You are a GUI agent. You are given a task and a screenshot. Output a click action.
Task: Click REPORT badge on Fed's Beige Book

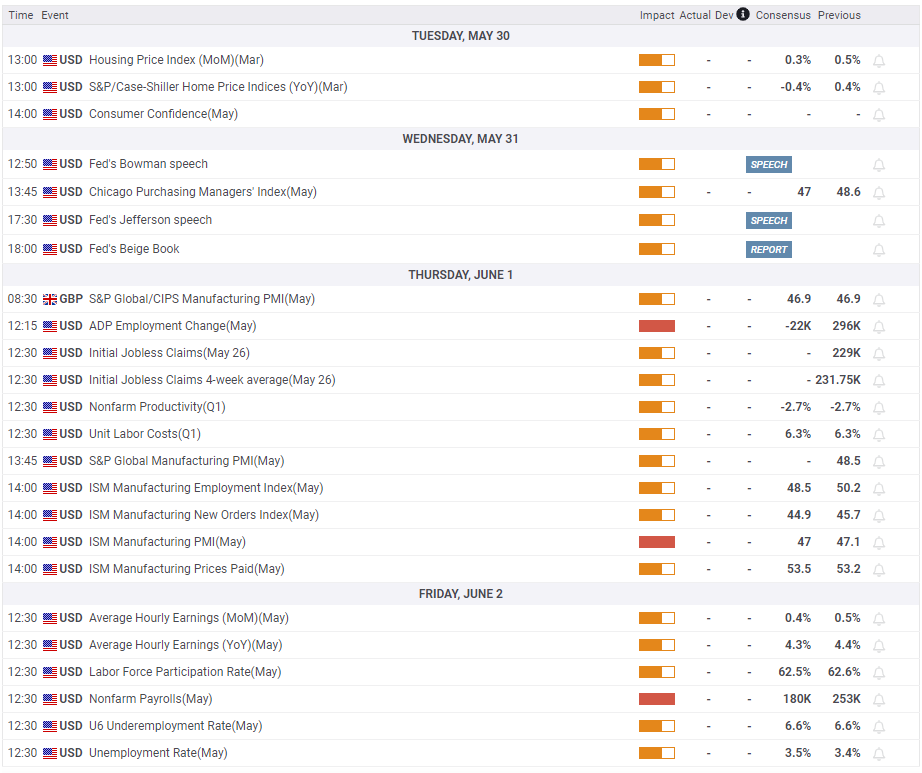769,249
